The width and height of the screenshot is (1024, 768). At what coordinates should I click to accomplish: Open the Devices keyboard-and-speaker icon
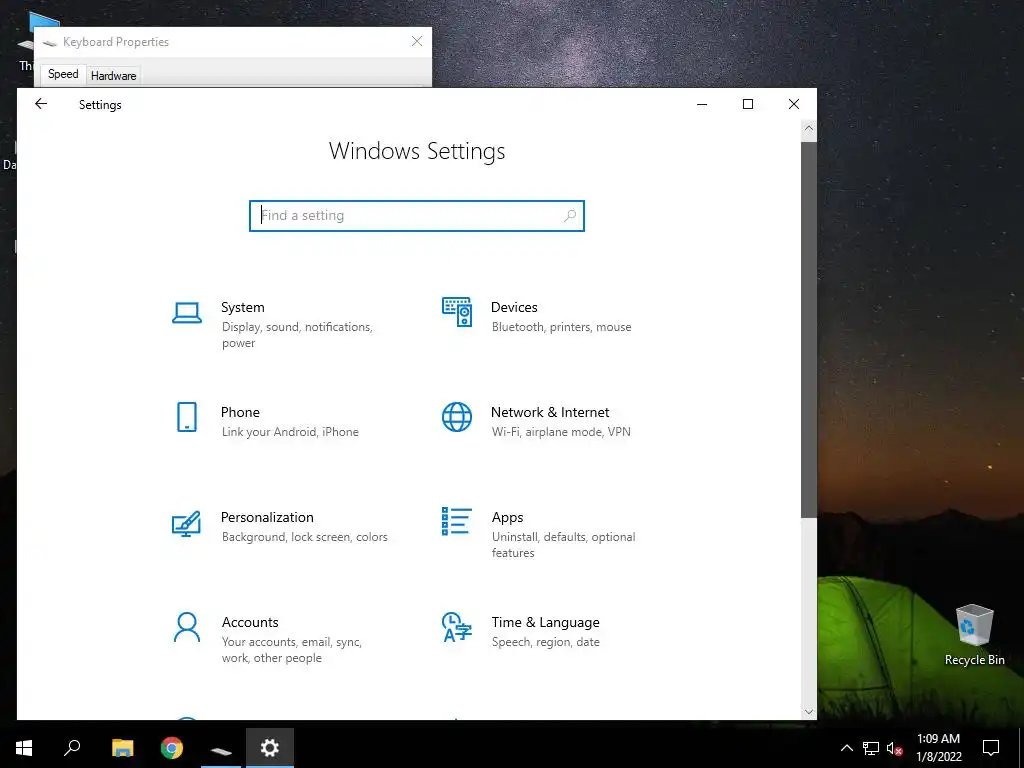(456, 312)
